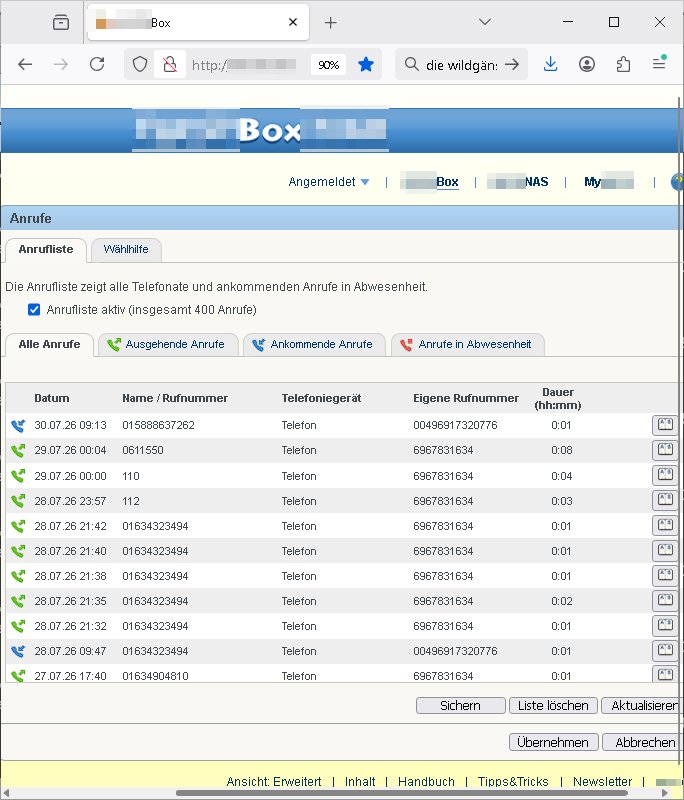Screen dimensions: 684x800
Task: Expand the 'Angemeldet' dropdown
Action: pos(328,182)
